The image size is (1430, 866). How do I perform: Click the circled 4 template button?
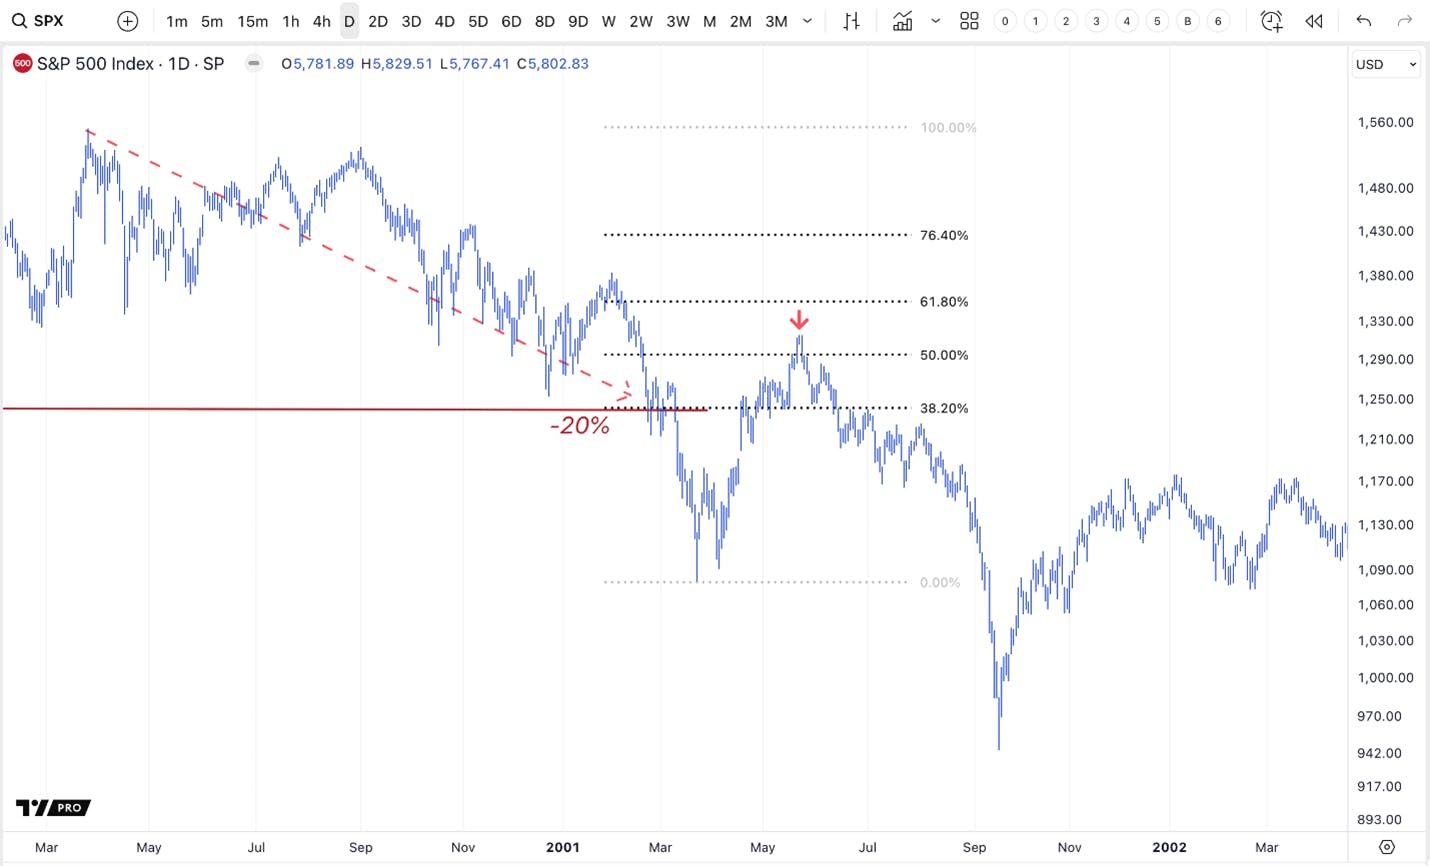[1127, 21]
